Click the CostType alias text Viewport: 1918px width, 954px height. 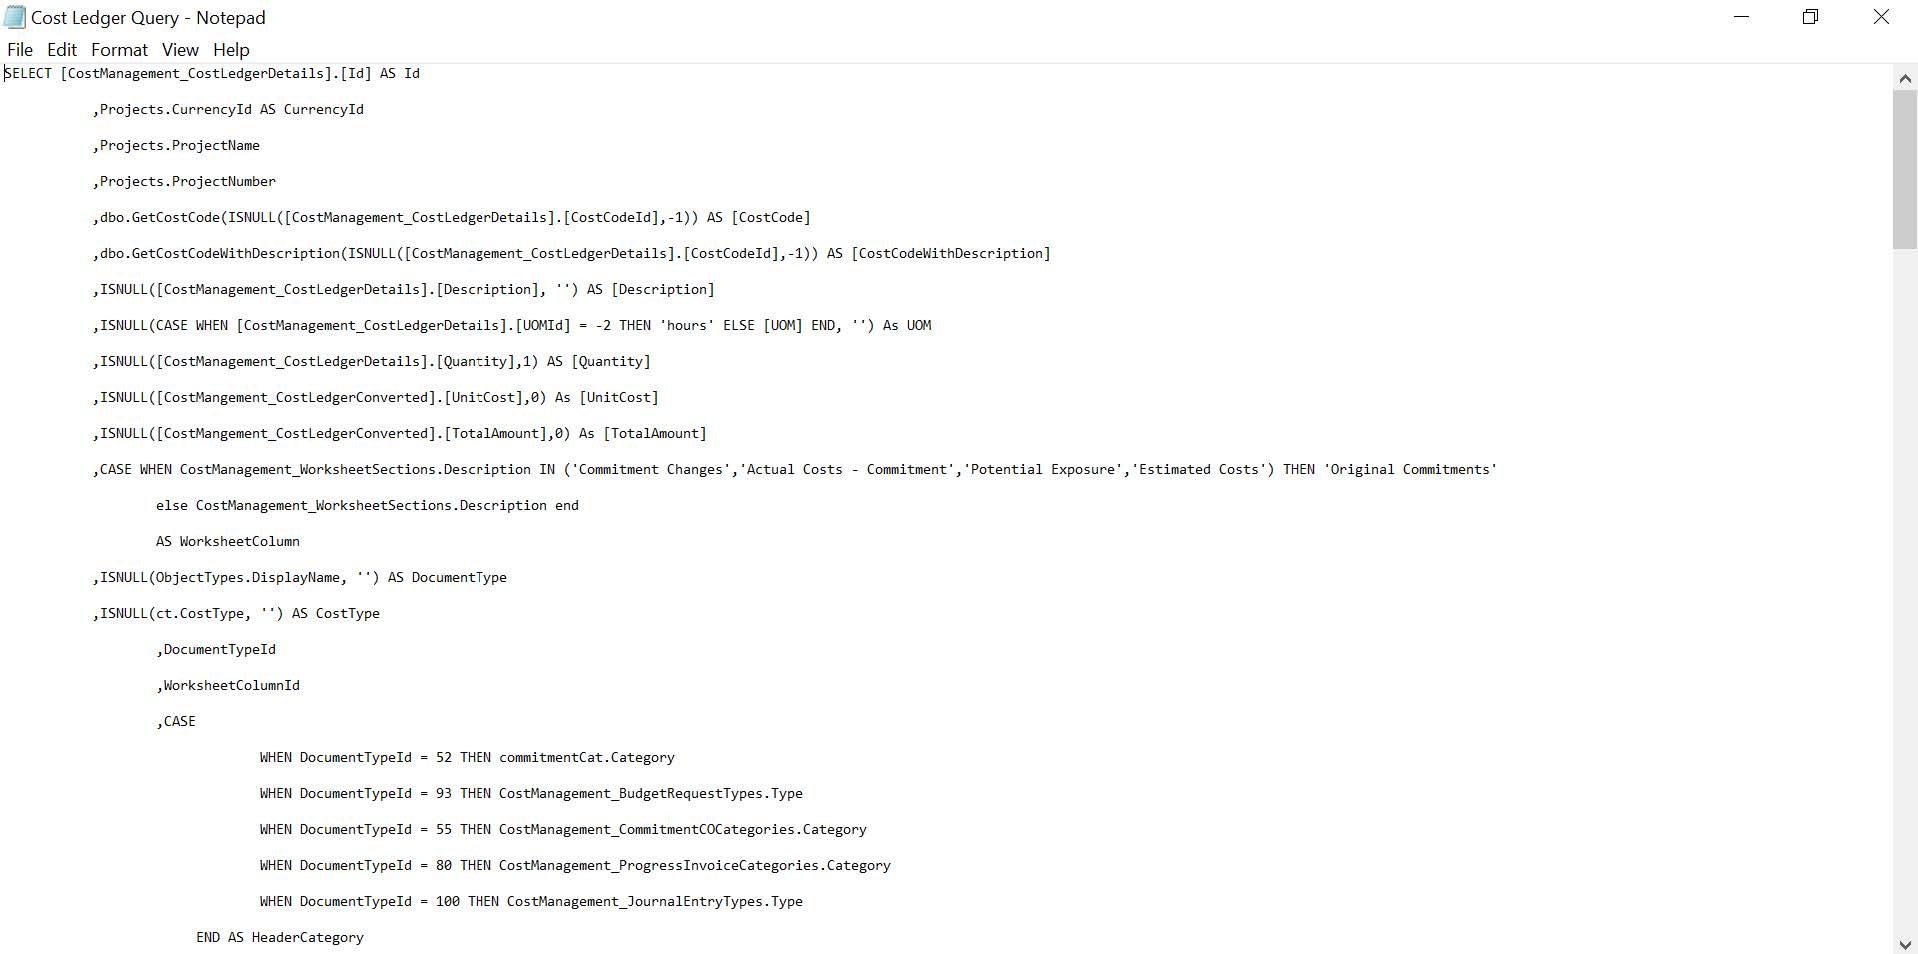(x=347, y=613)
